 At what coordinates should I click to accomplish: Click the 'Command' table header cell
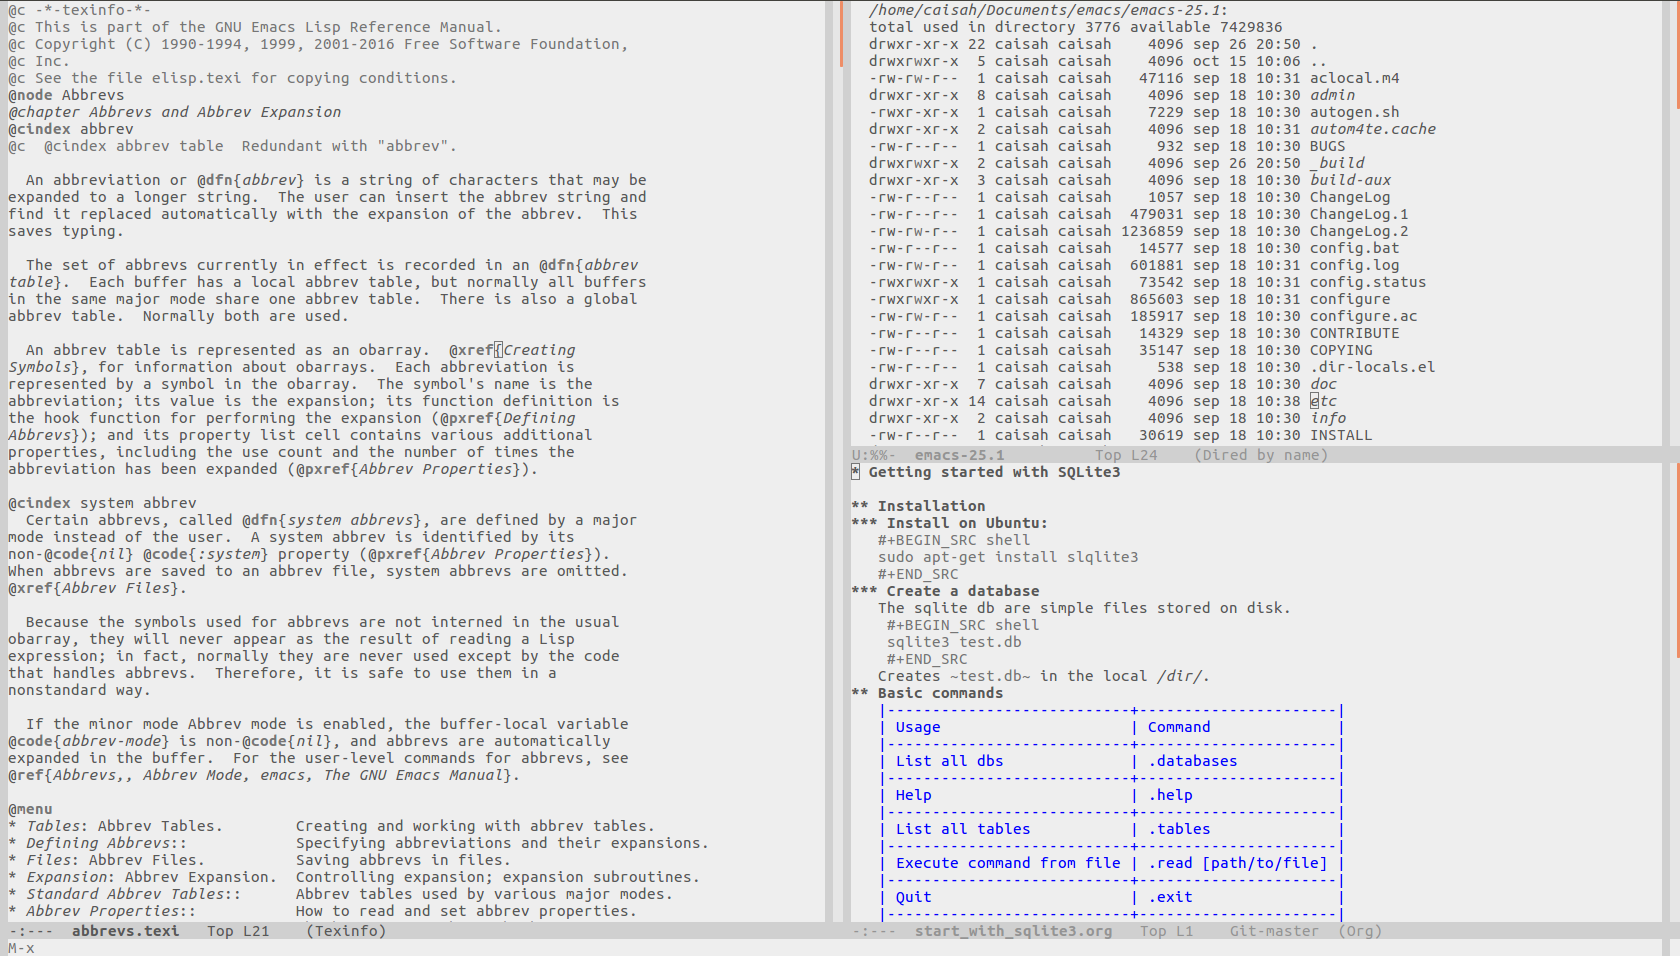(1179, 727)
